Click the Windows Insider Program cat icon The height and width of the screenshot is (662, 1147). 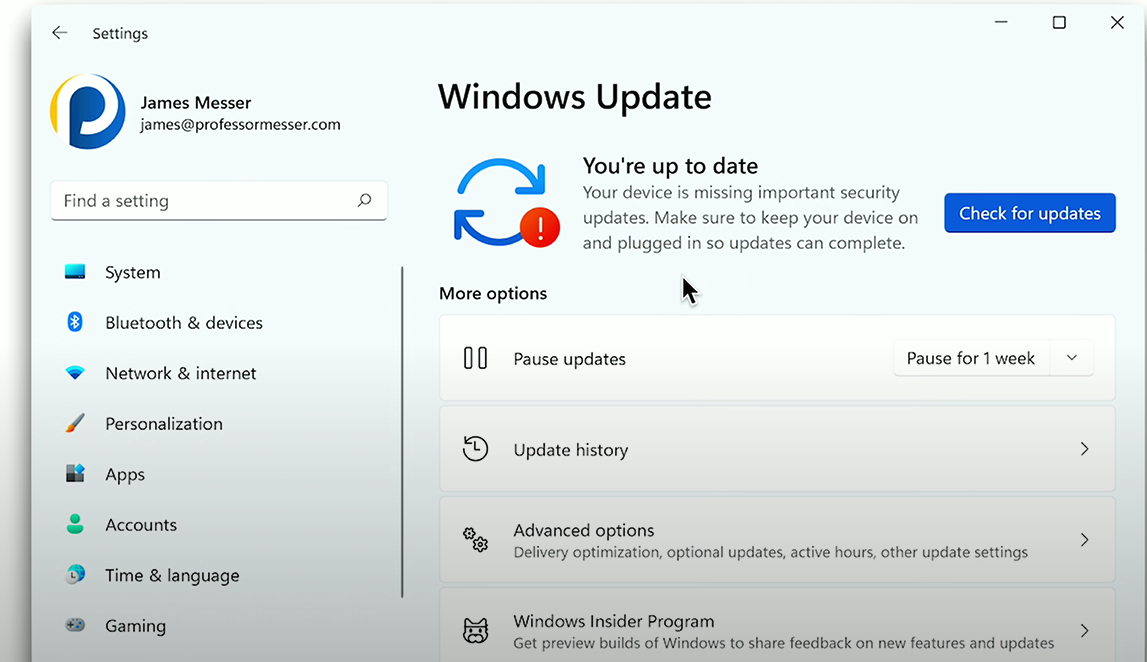coord(475,631)
